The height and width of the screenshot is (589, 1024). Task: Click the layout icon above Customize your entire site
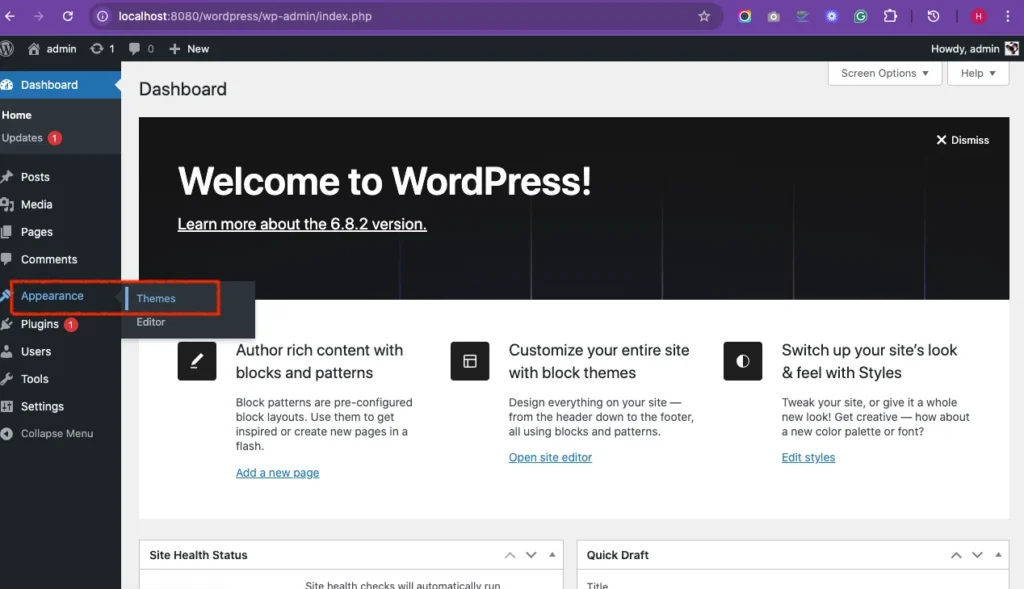tap(470, 361)
